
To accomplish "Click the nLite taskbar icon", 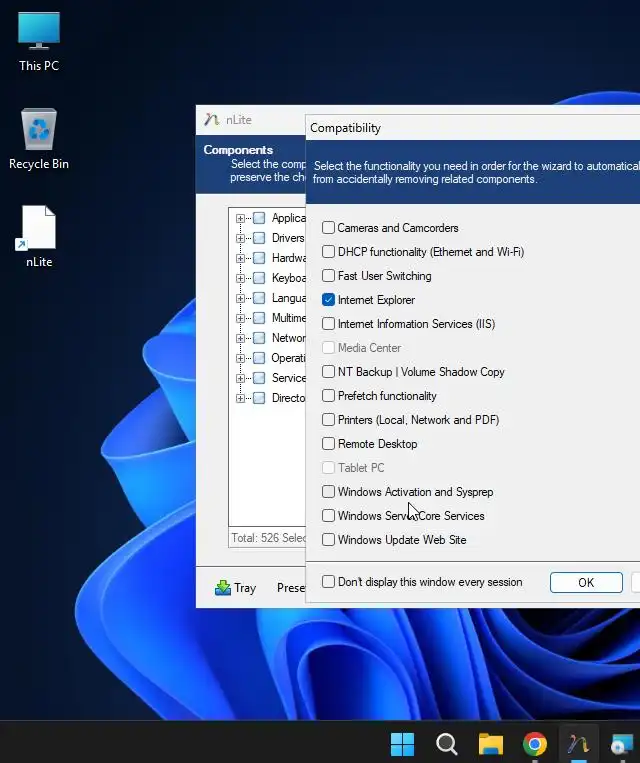I will (578, 744).
